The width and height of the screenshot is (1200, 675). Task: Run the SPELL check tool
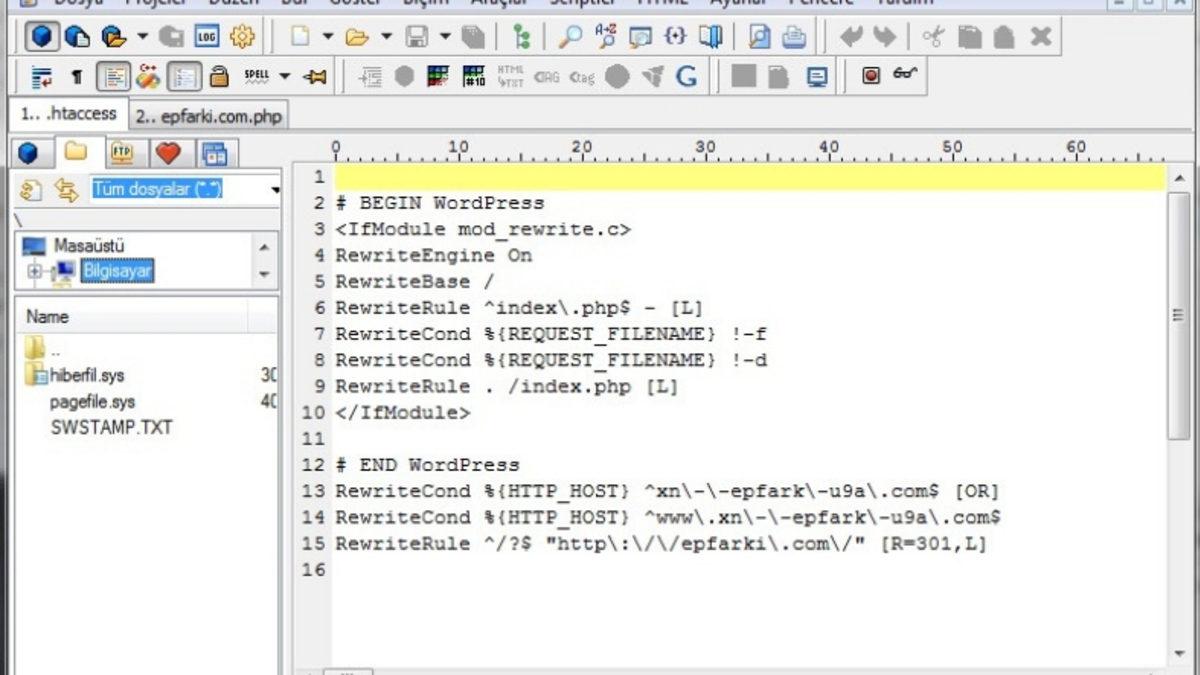[x=257, y=75]
